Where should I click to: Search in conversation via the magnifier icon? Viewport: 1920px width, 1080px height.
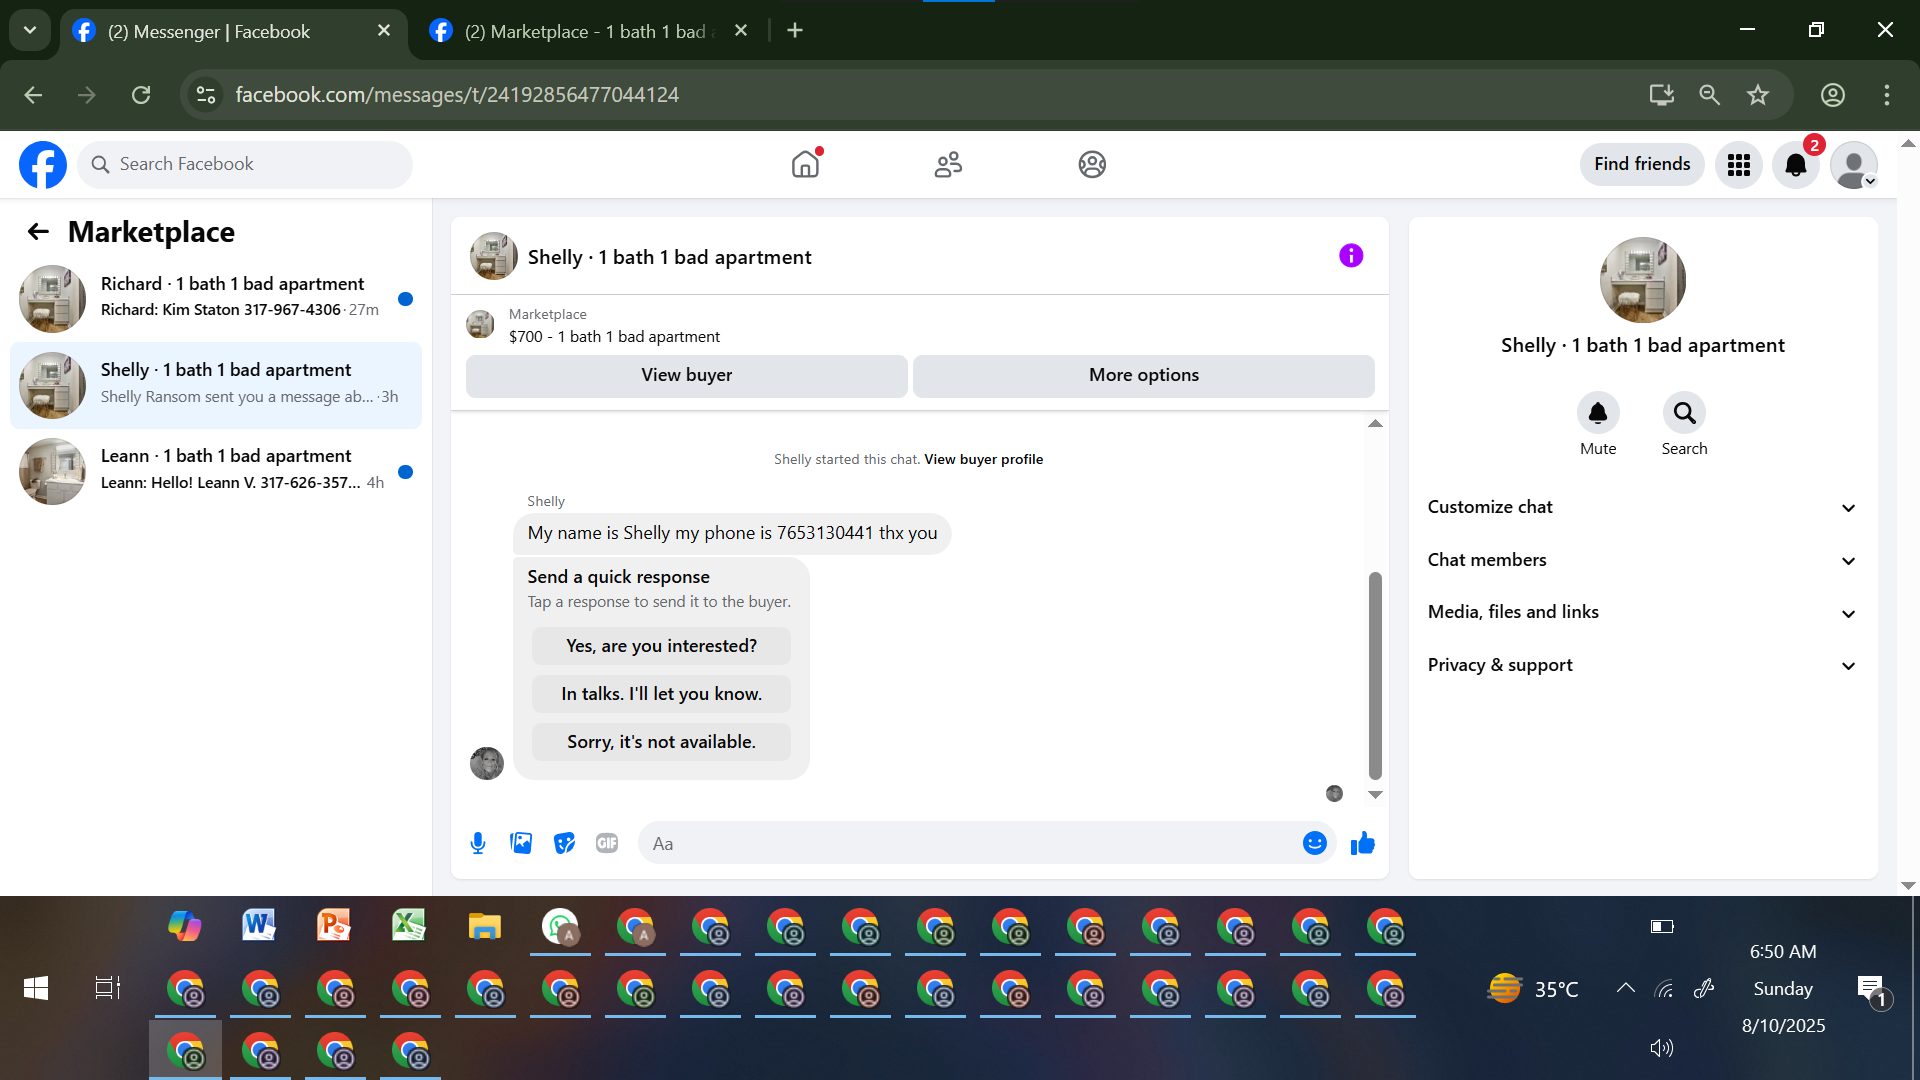click(1684, 413)
